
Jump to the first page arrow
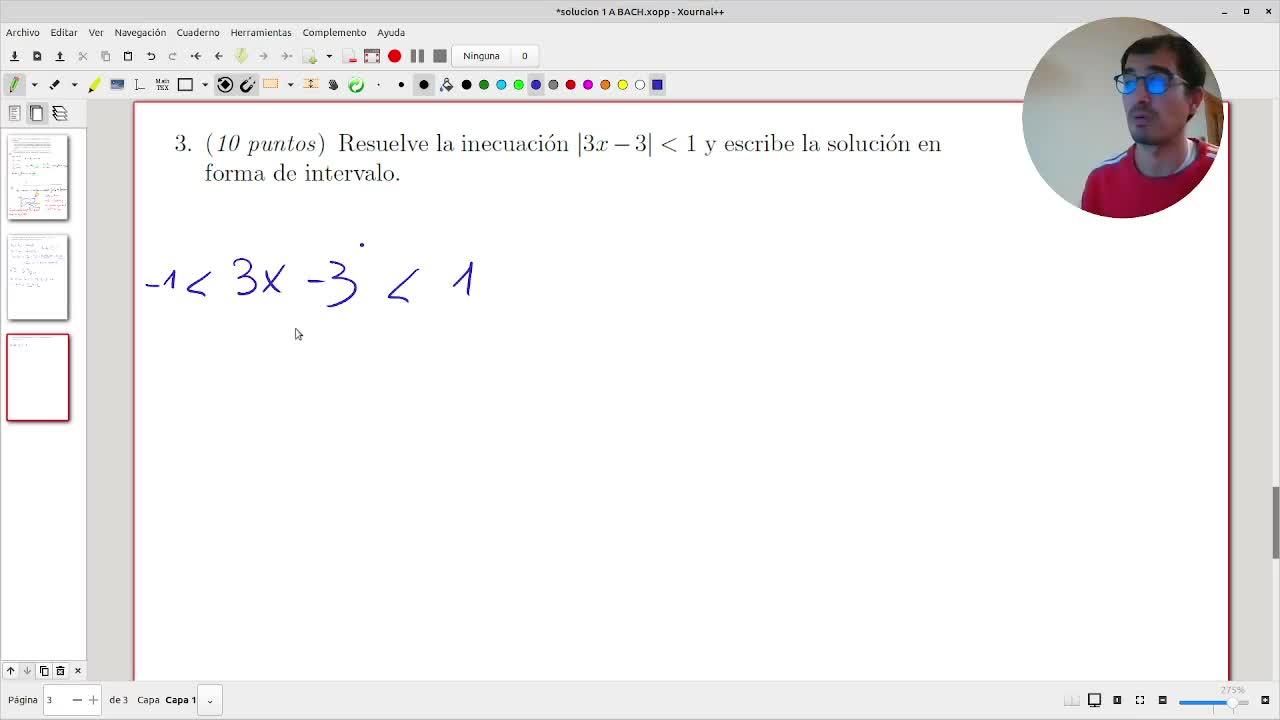pyautogui.click(x=196, y=56)
